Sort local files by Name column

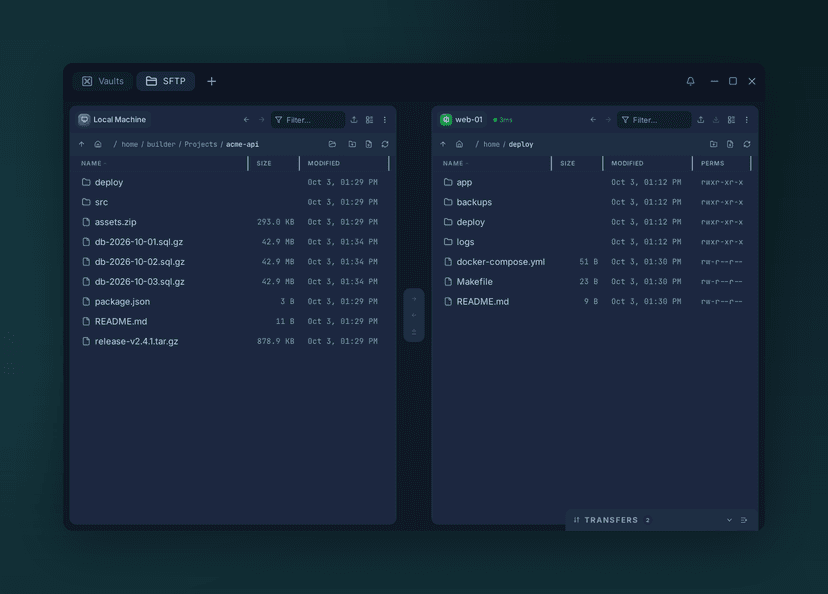click(x=93, y=164)
